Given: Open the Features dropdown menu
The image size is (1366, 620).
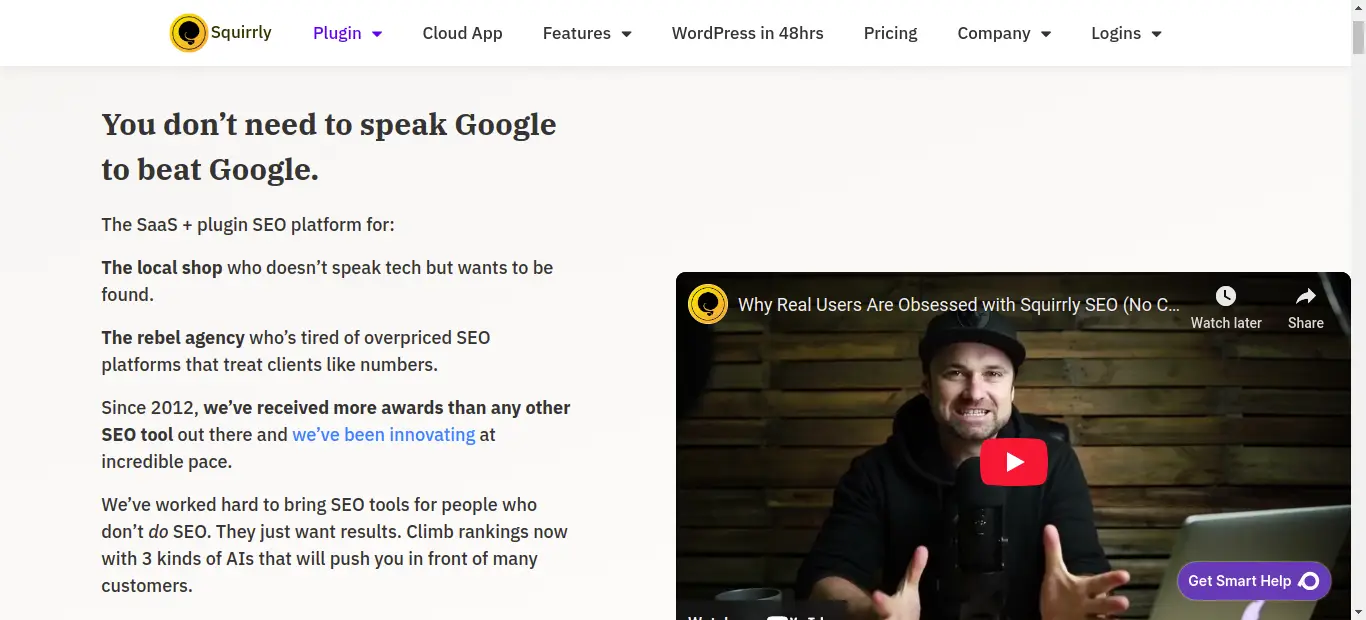Looking at the screenshot, I should coord(586,33).
